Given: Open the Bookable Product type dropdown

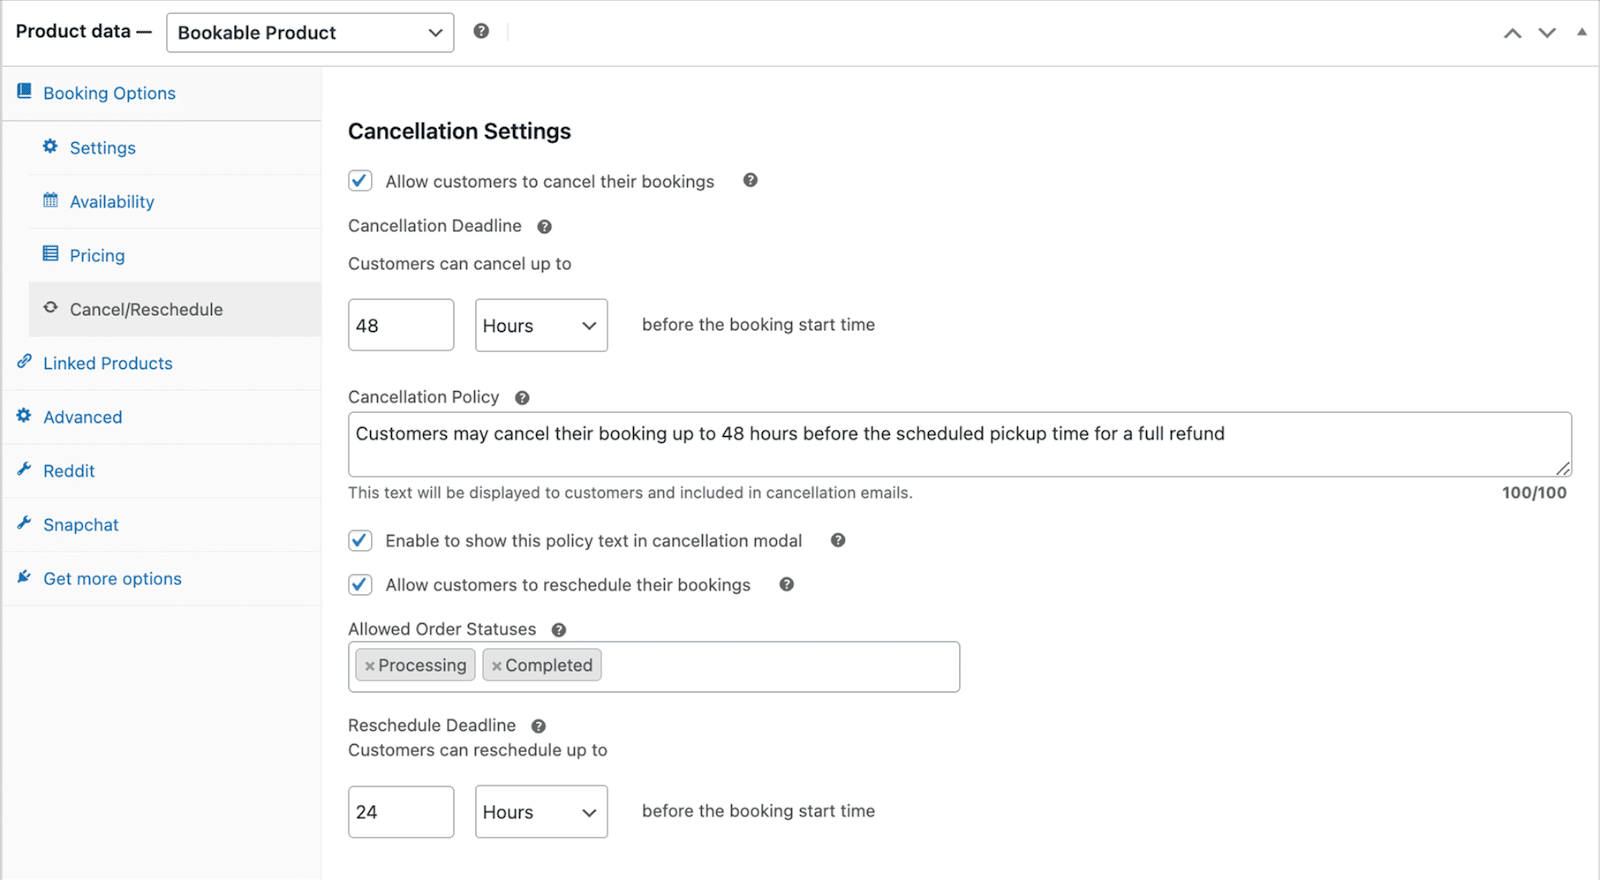Looking at the screenshot, I should point(310,33).
